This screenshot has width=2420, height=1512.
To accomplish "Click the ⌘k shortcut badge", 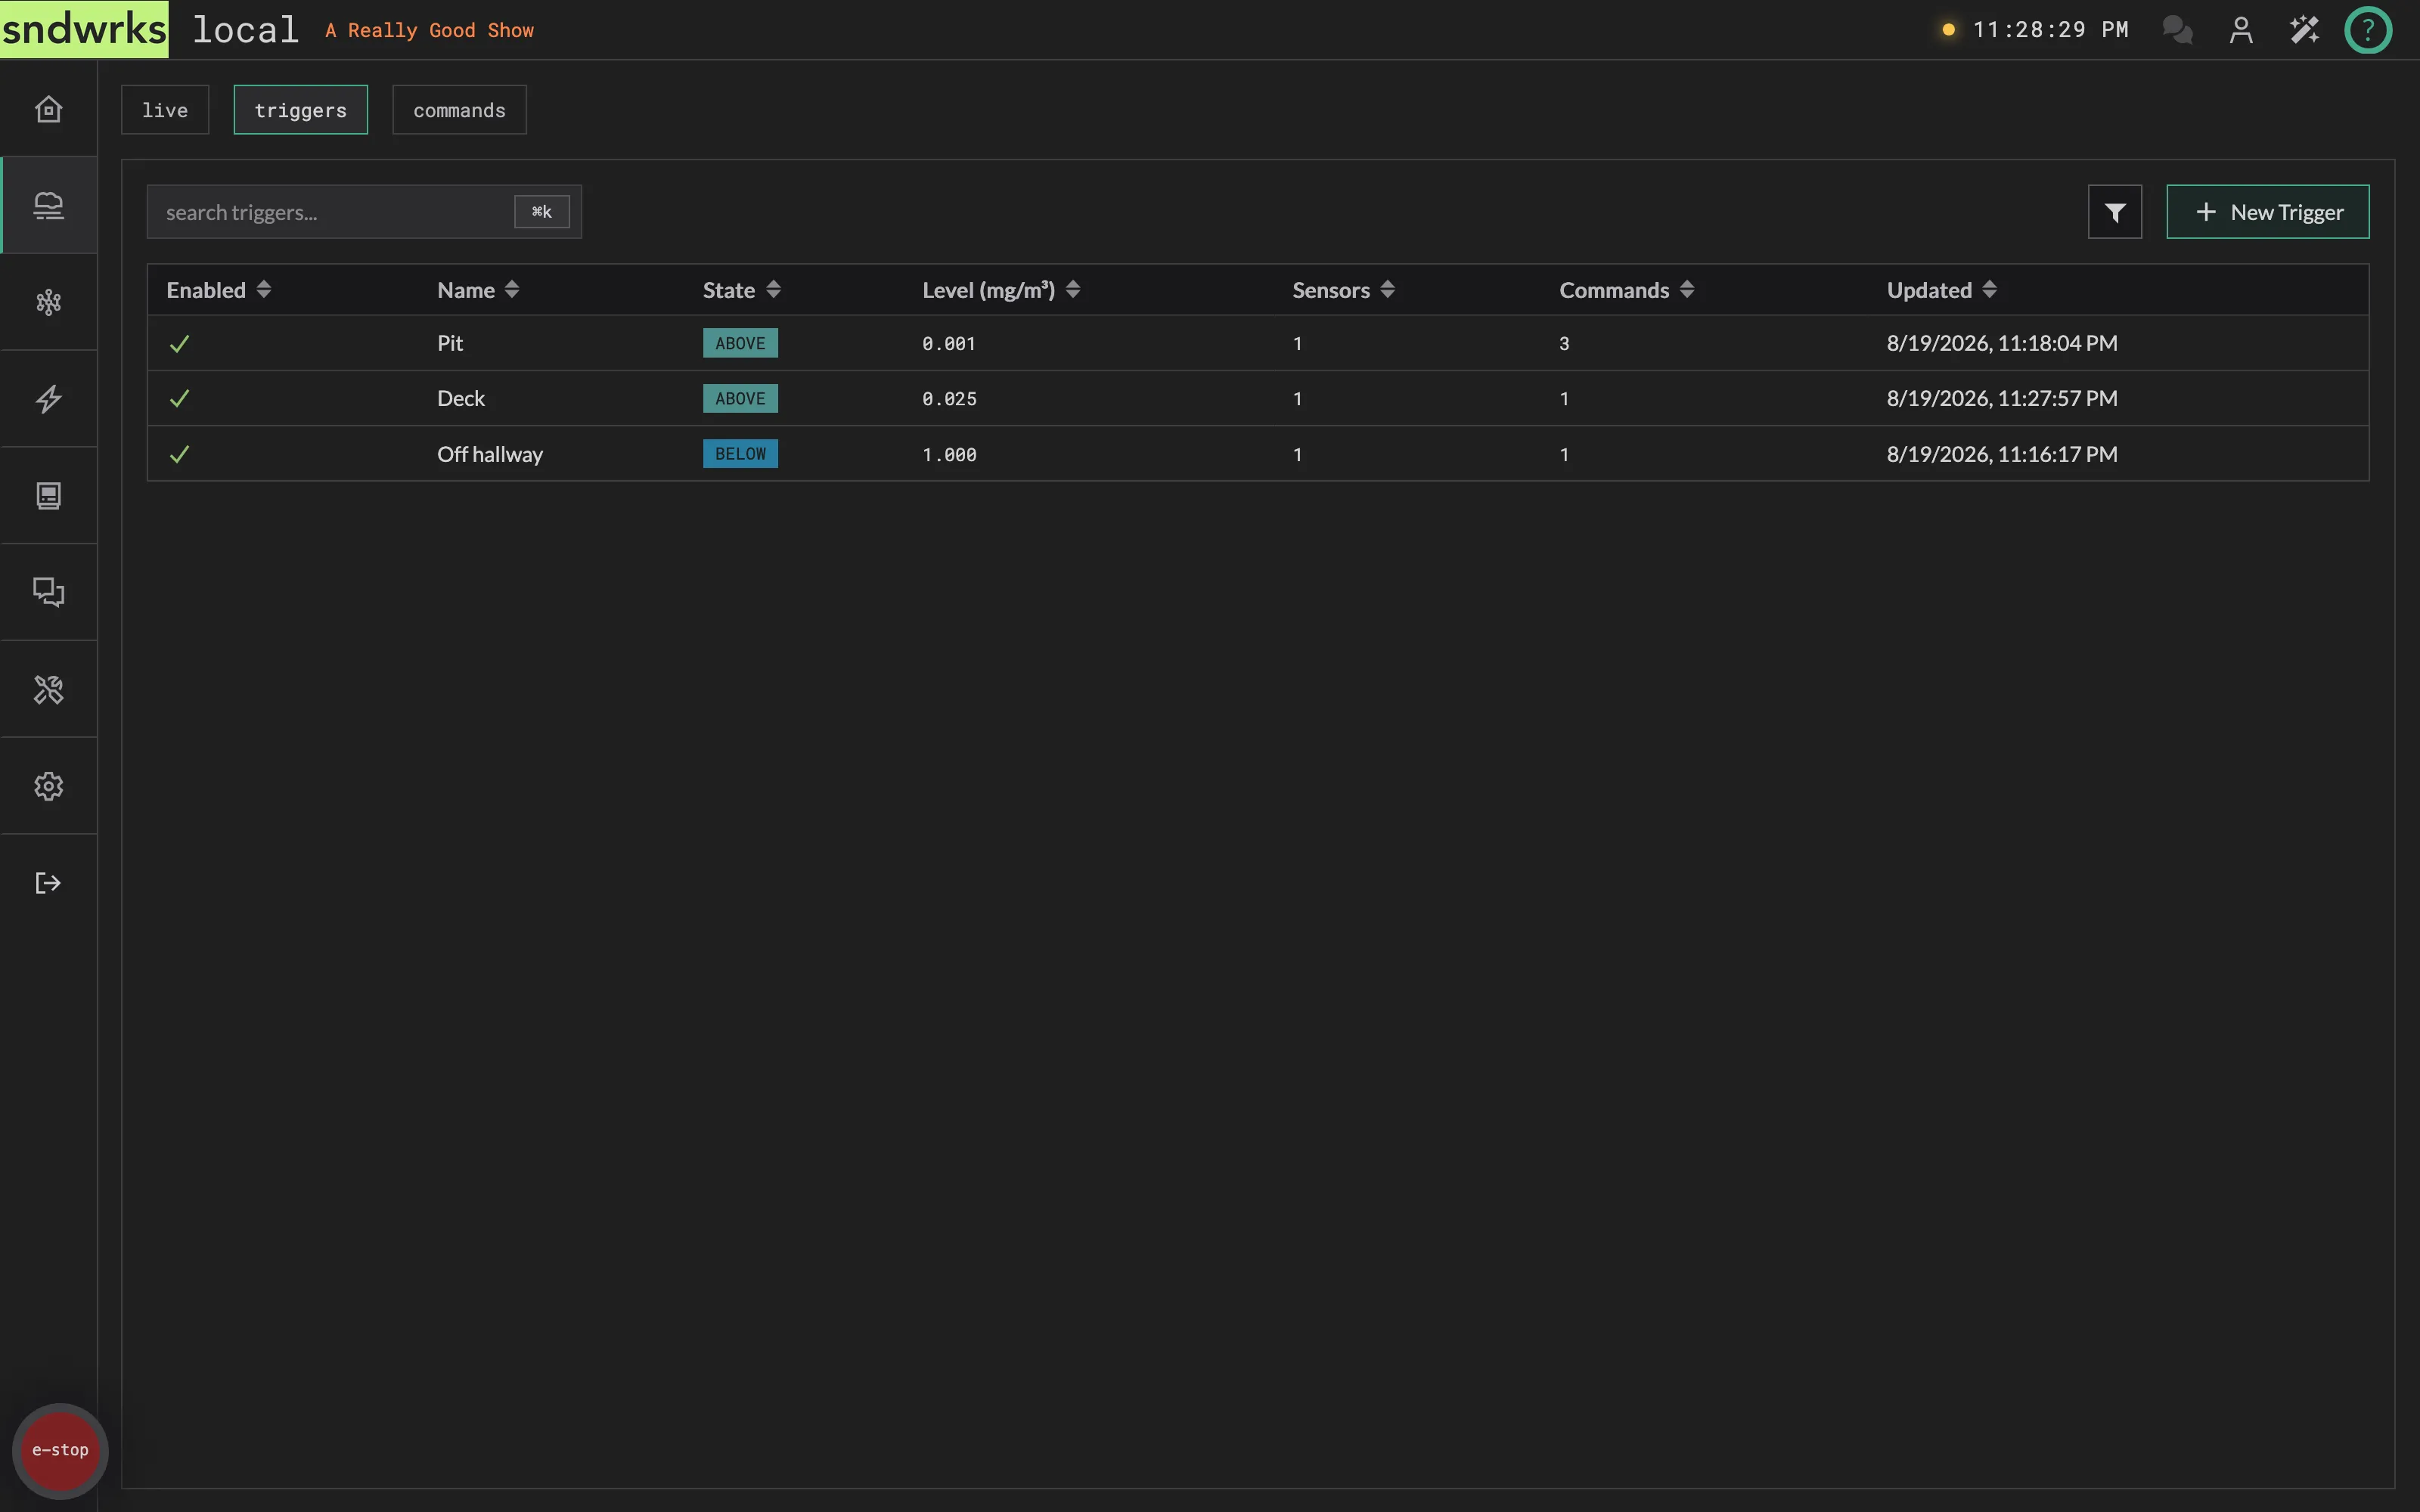I will (x=541, y=212).
